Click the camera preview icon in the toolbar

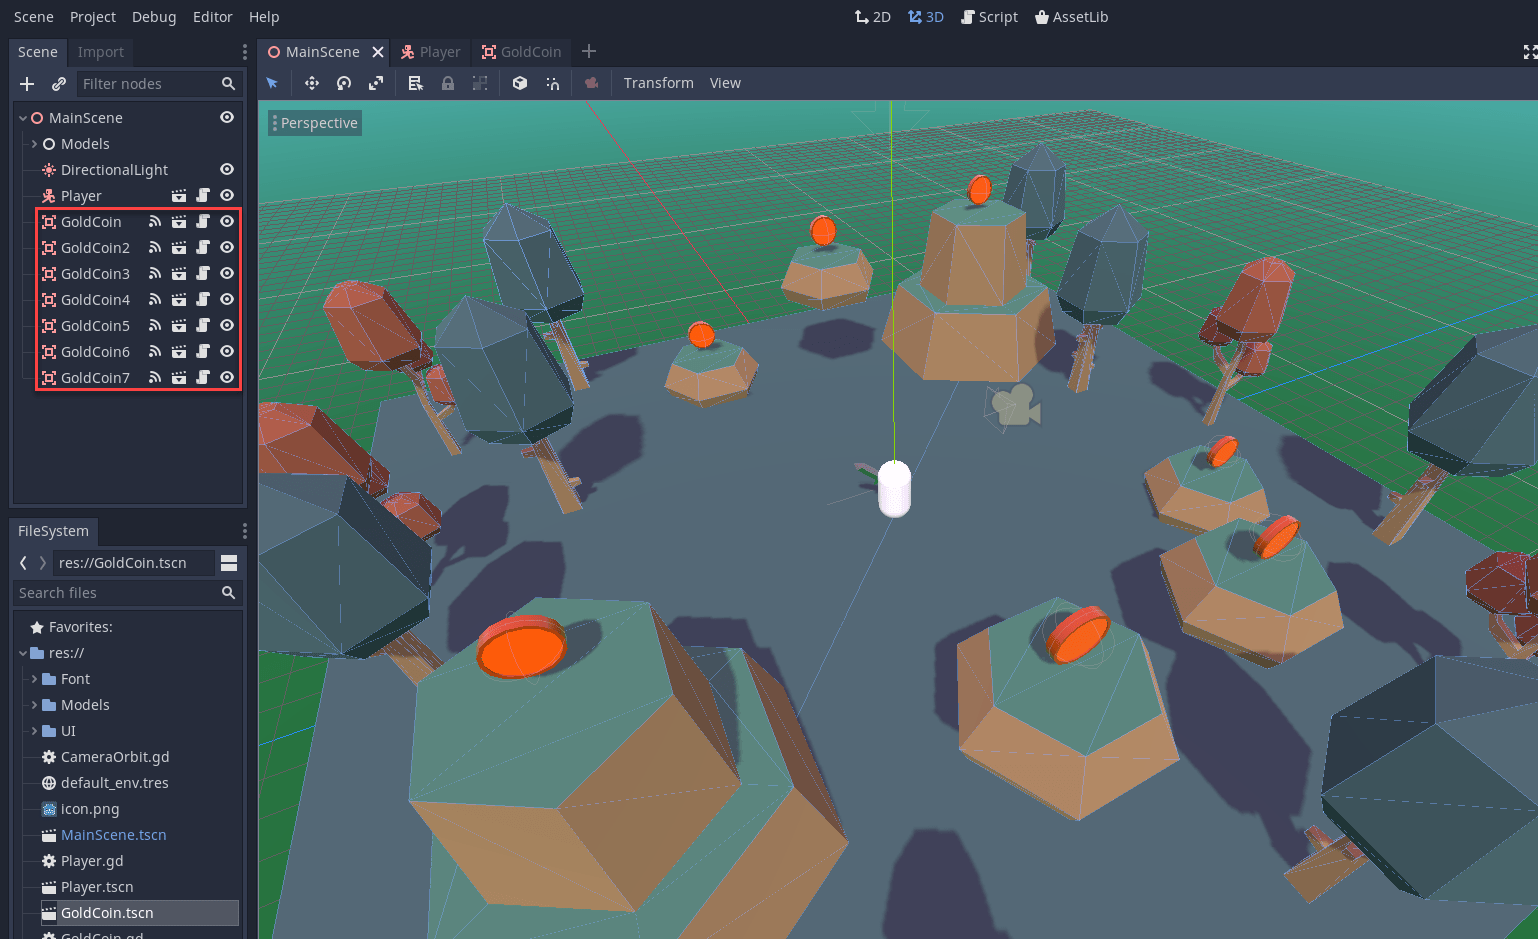591,83
